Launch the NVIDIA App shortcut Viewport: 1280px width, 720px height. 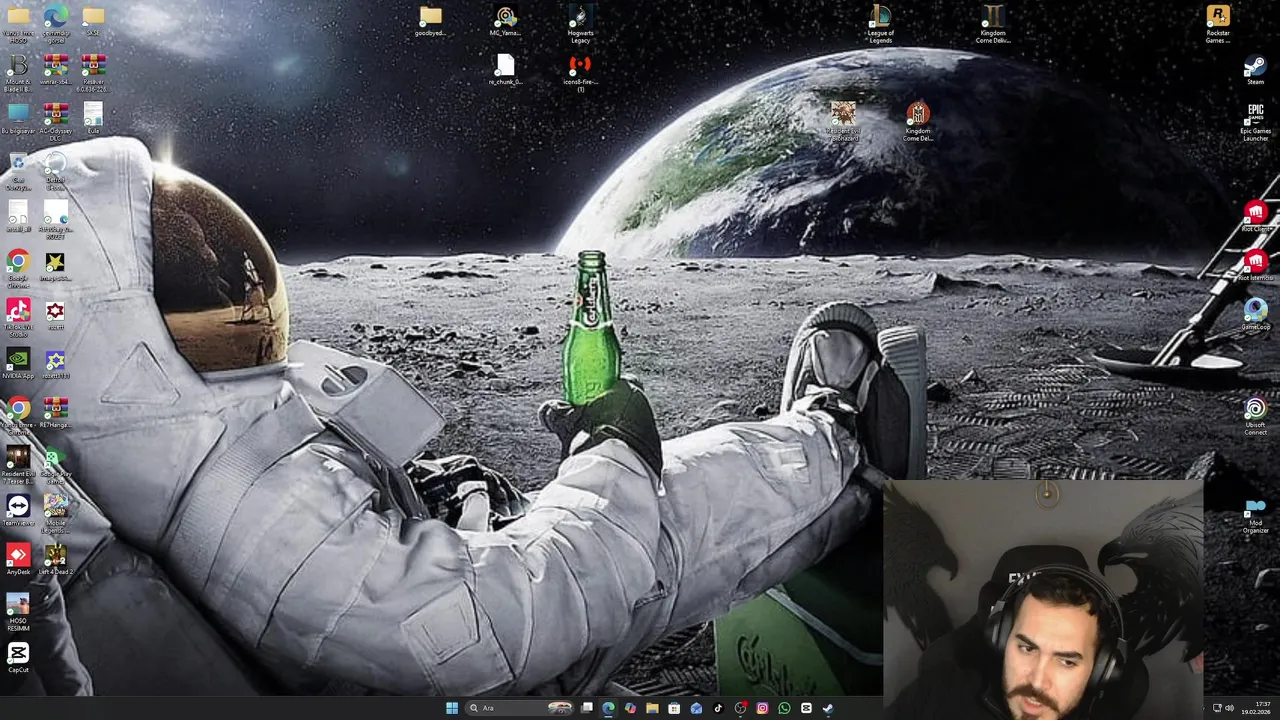(x=18, y=365)
